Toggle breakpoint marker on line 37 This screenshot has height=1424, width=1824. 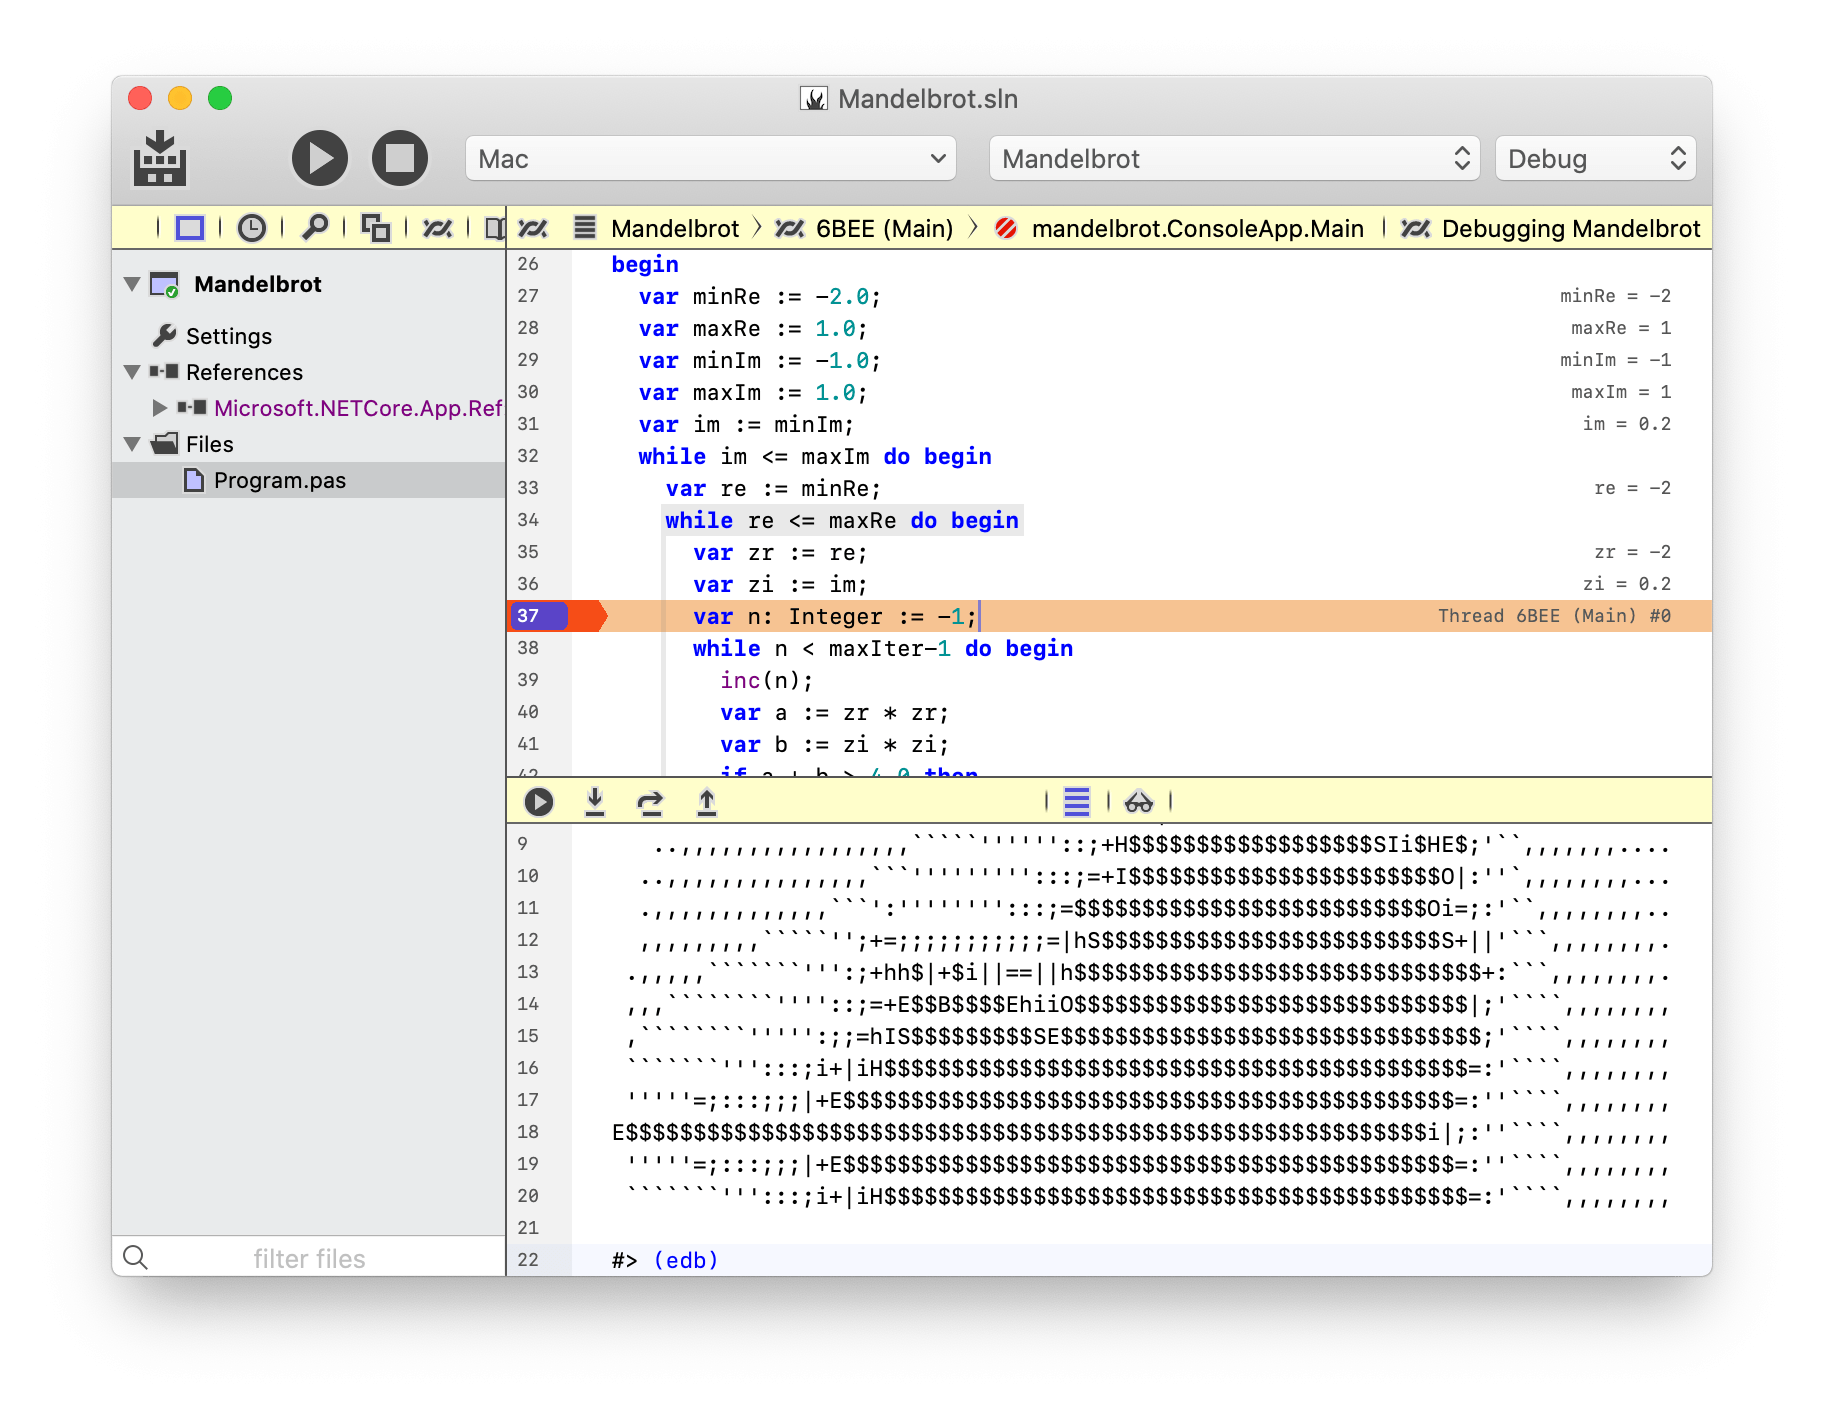click(x=558, y=616)
